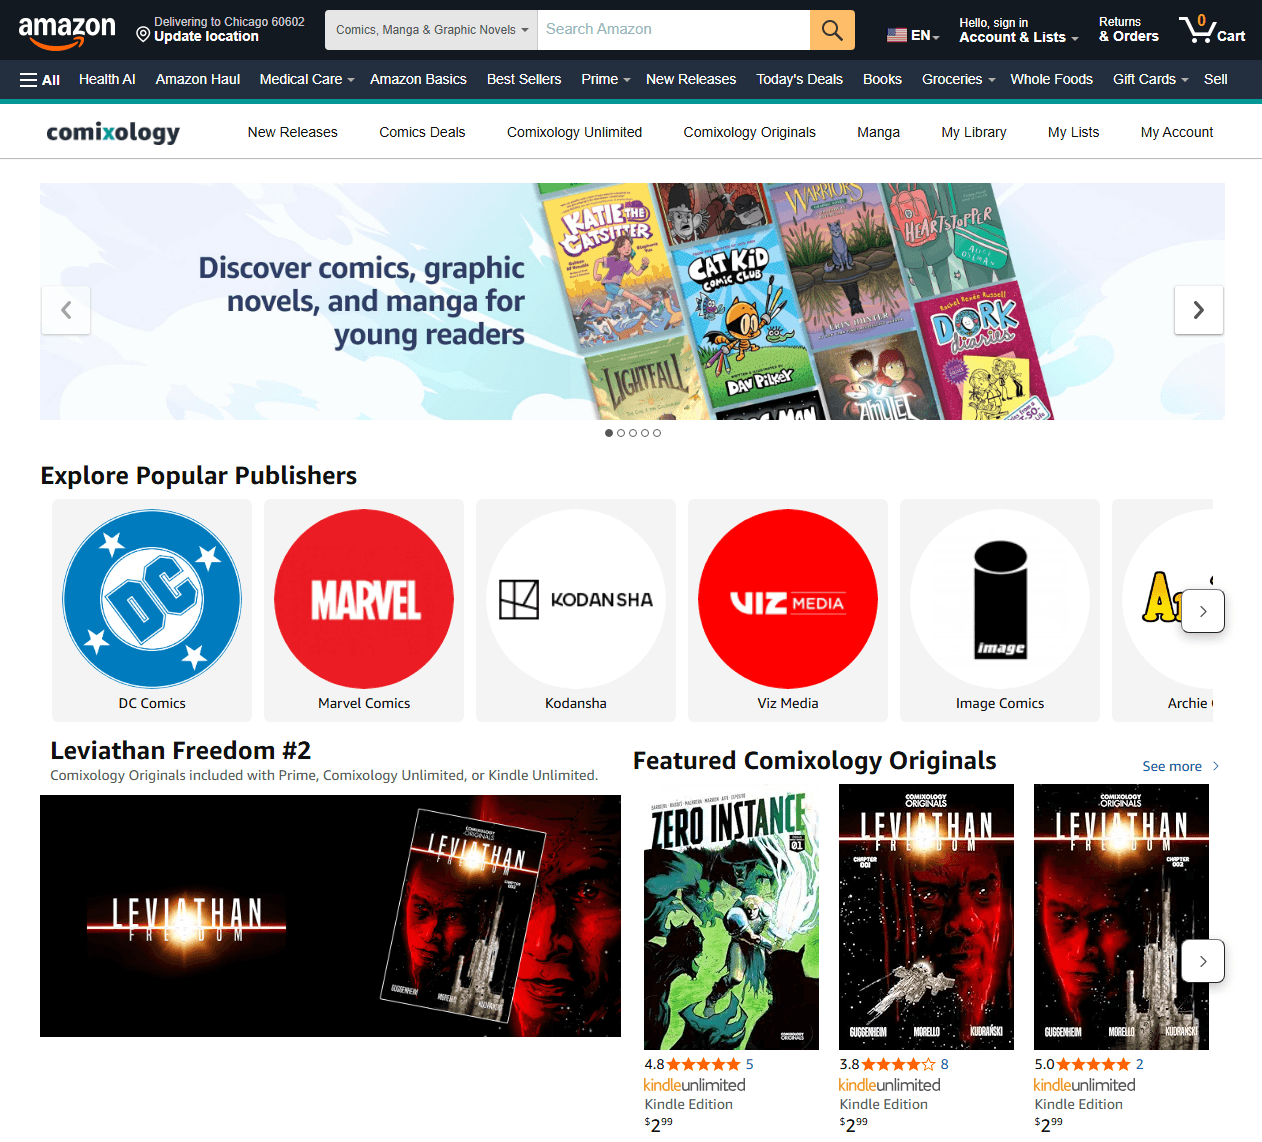This screenshot has height=1142, width=1262.
Task: Open My Lists tab
Action: click(x=1073, y=132)
